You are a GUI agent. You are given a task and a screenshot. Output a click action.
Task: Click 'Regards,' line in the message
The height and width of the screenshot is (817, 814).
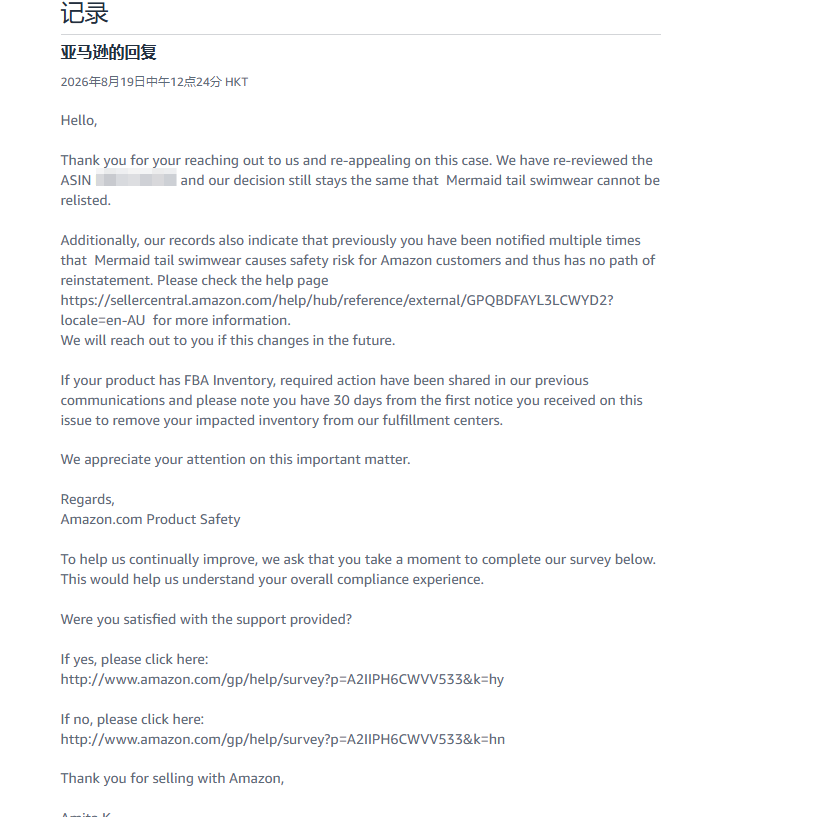[88, 499]
